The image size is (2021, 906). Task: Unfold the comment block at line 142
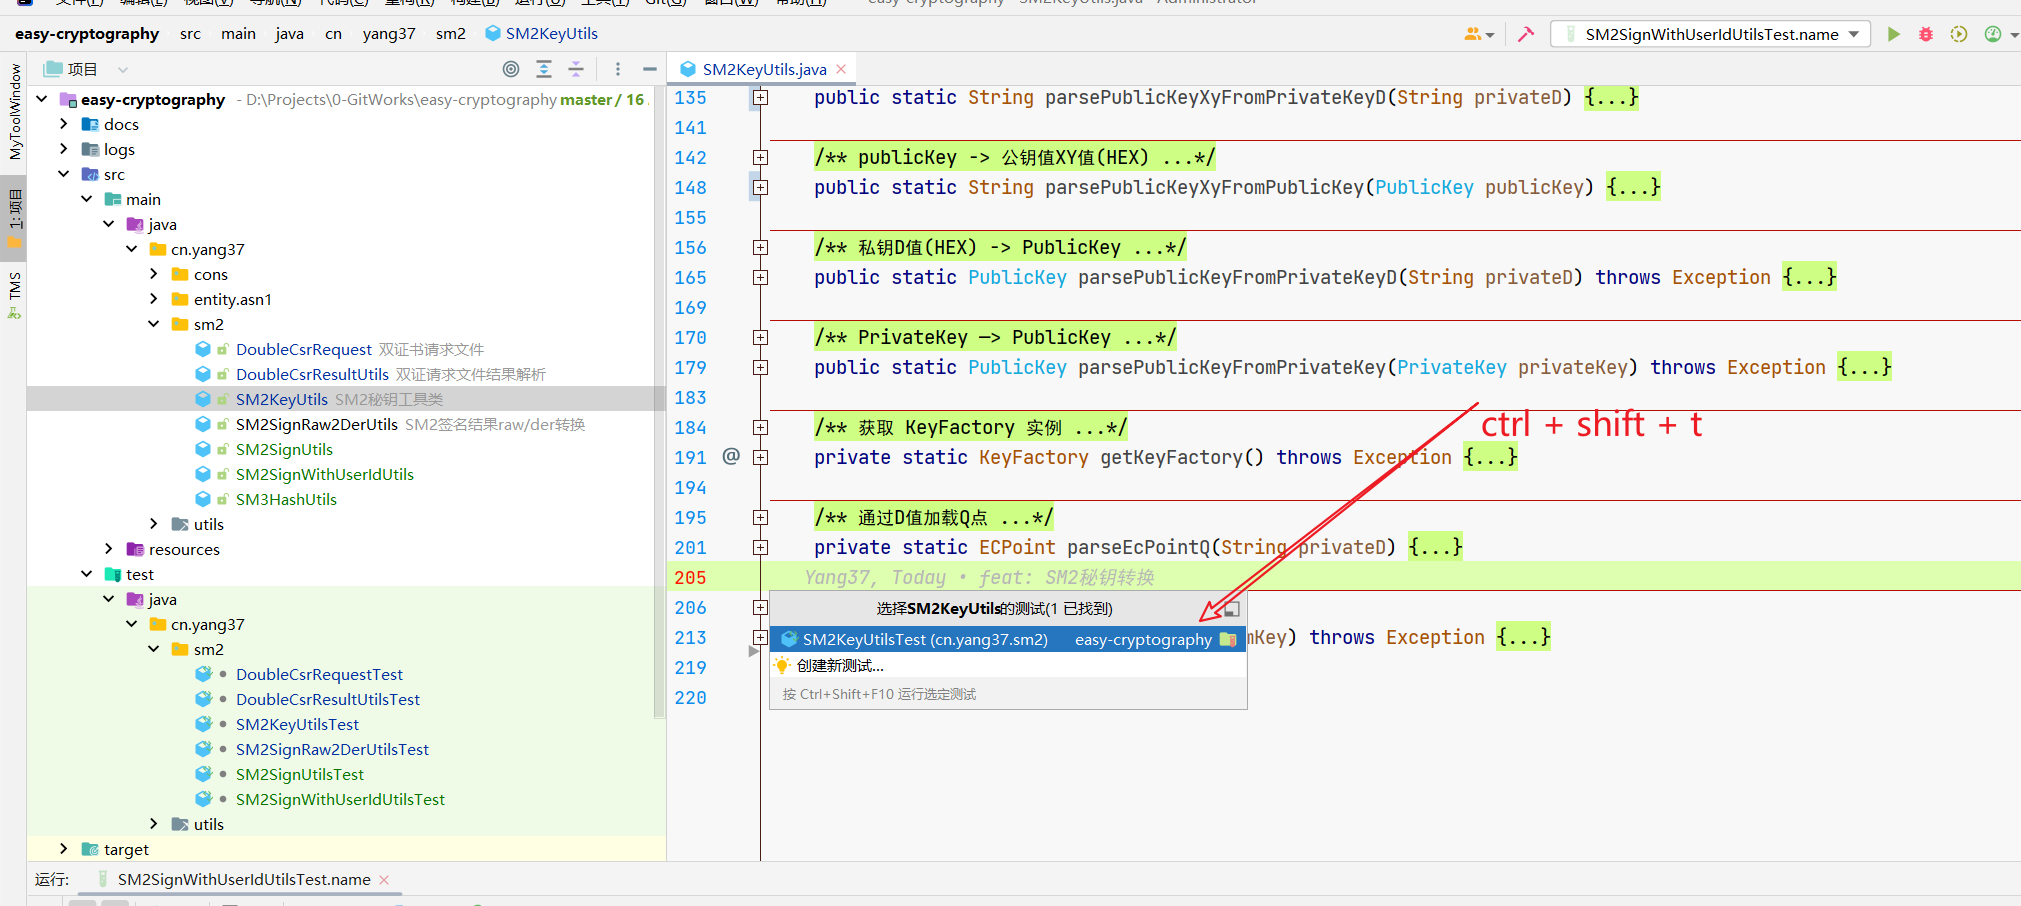click(761, 158)
